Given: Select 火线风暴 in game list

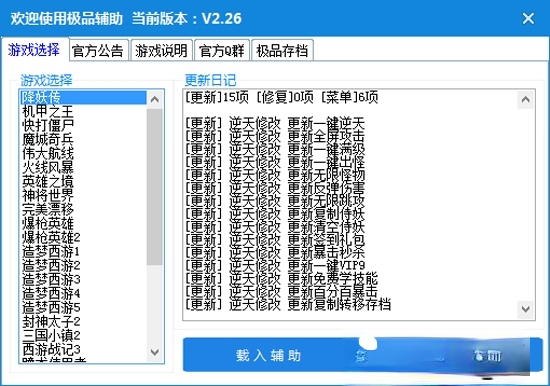Looking at the screenshot, I should point(83,167).
